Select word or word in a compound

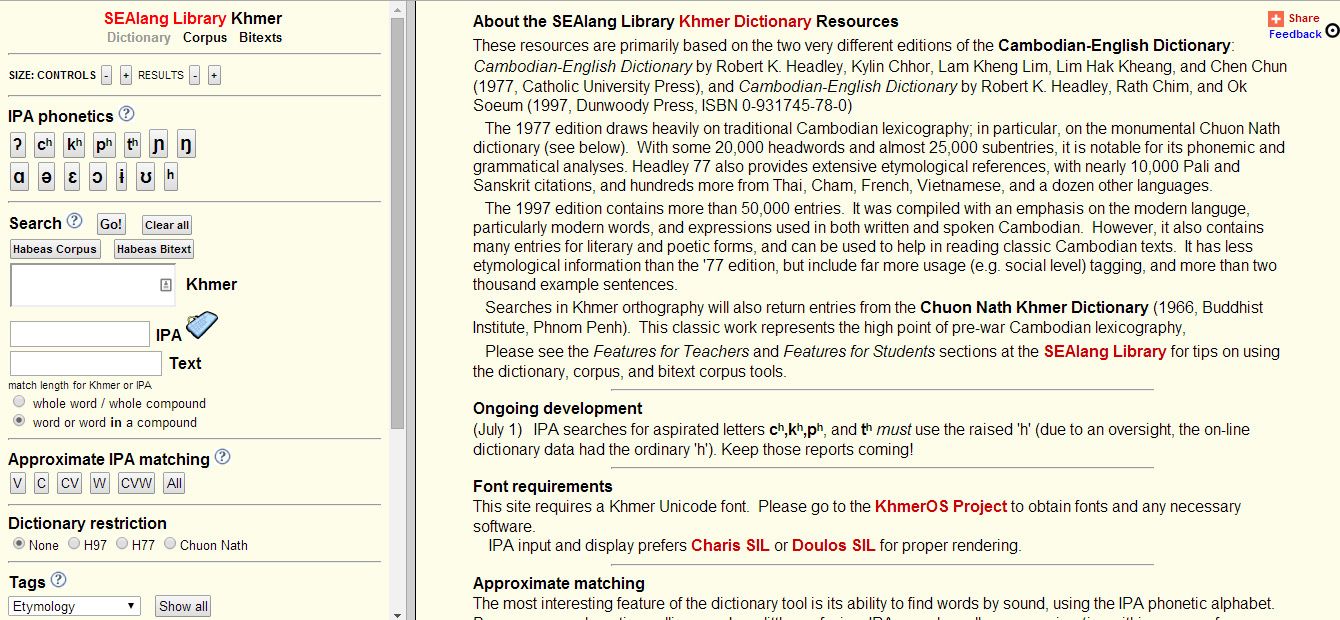click(x=19, y=422)
